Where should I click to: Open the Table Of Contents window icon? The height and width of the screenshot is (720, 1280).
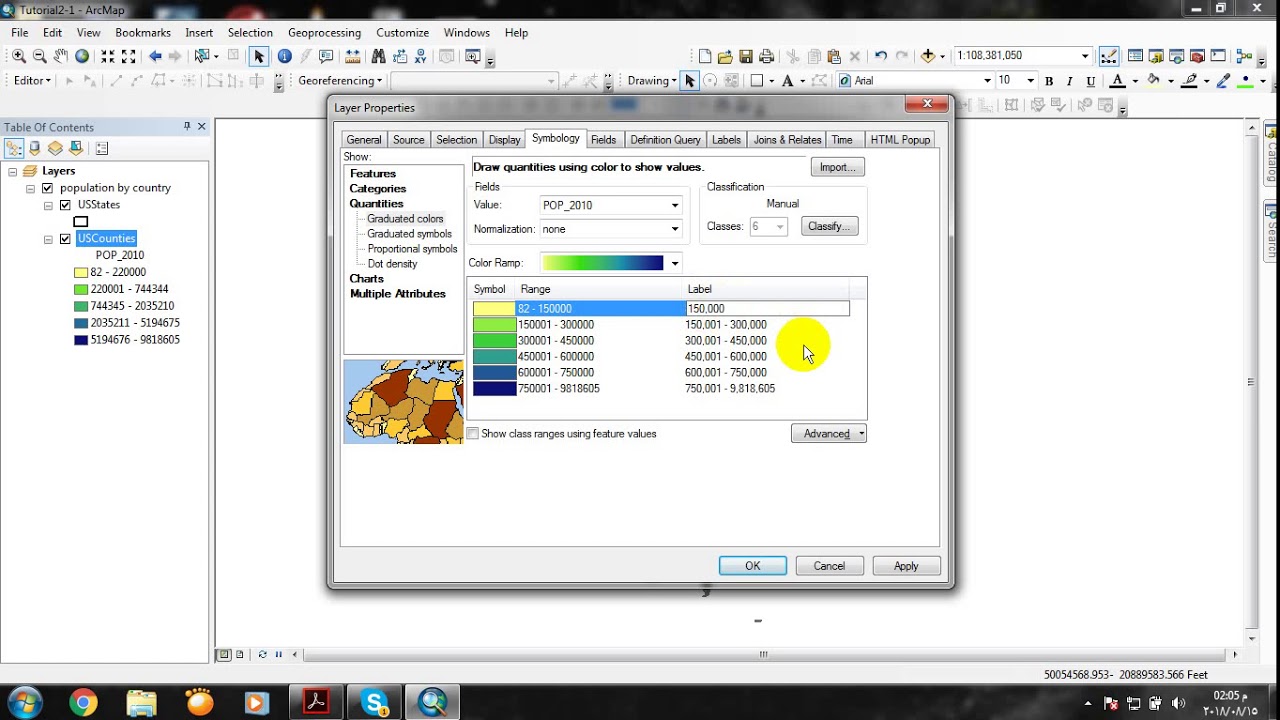pos(1135,56)
